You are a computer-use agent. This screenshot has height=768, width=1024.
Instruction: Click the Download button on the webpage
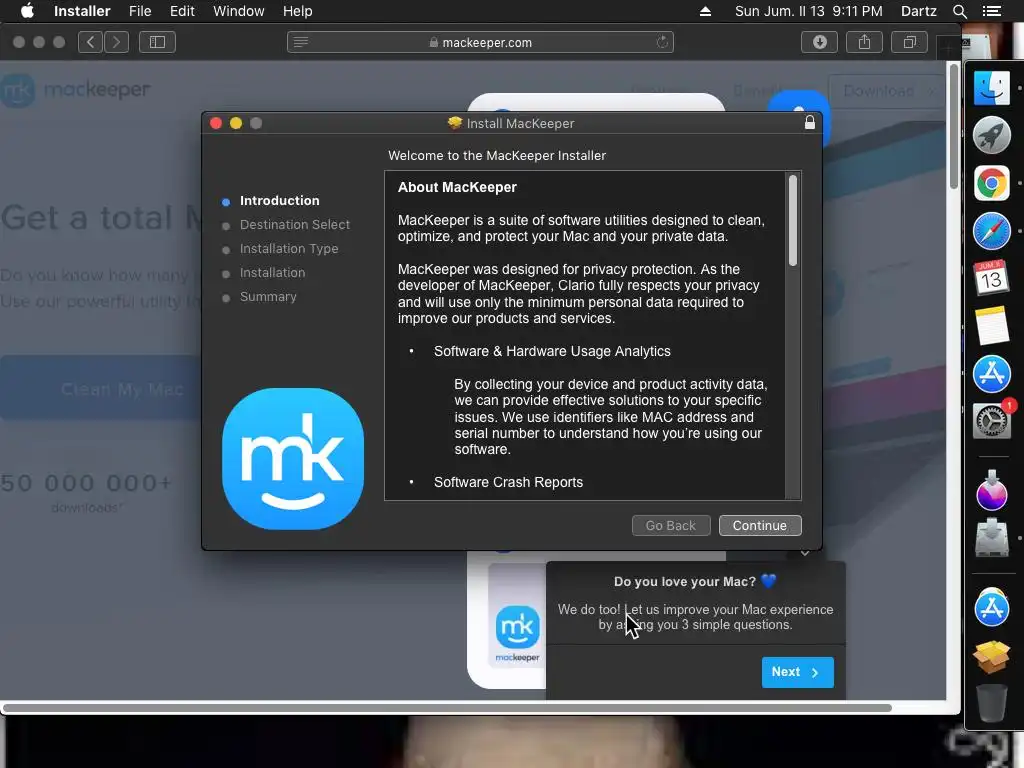(x=888, y=91)
